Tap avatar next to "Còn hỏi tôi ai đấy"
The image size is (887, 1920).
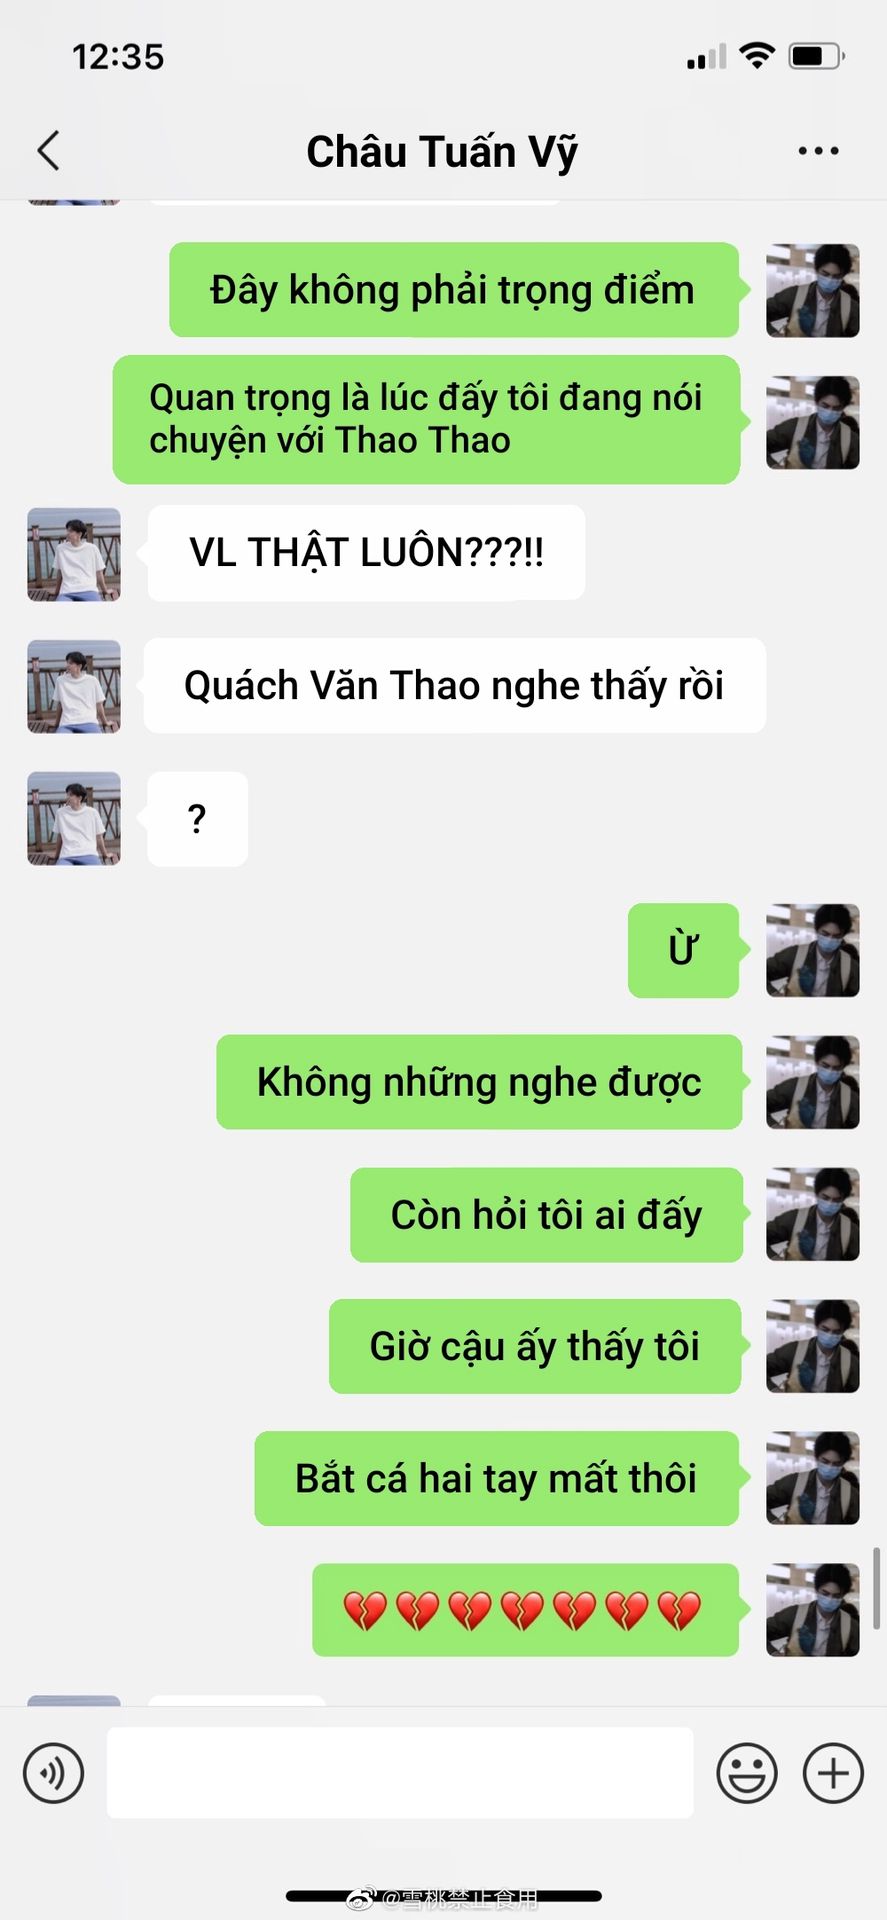[813, 1214]
